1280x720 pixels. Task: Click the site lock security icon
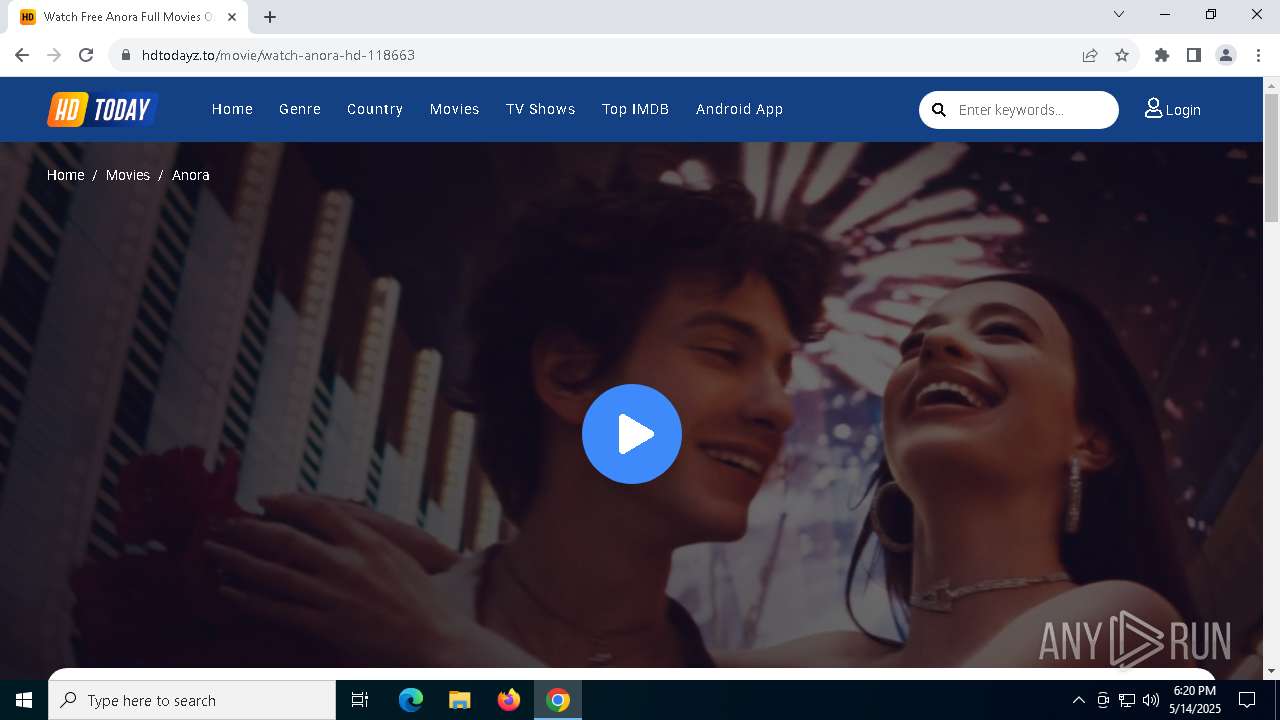[x=126, y=55]
